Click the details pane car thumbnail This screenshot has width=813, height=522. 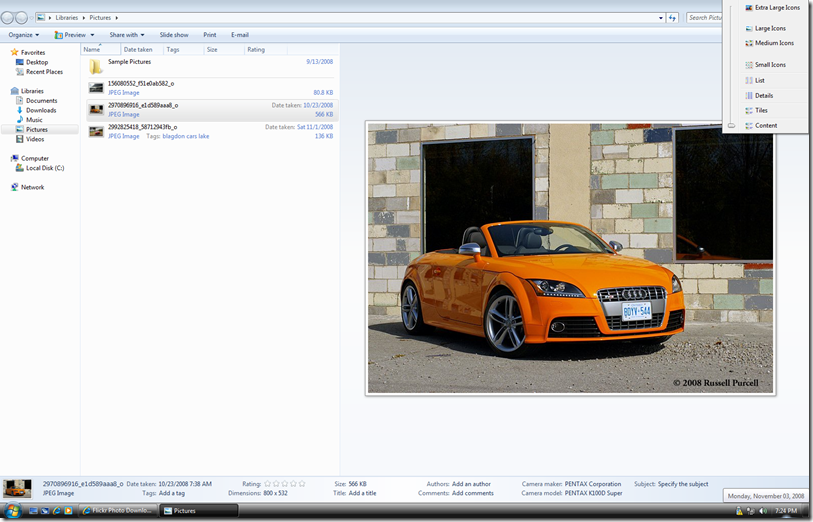point(17,489)
